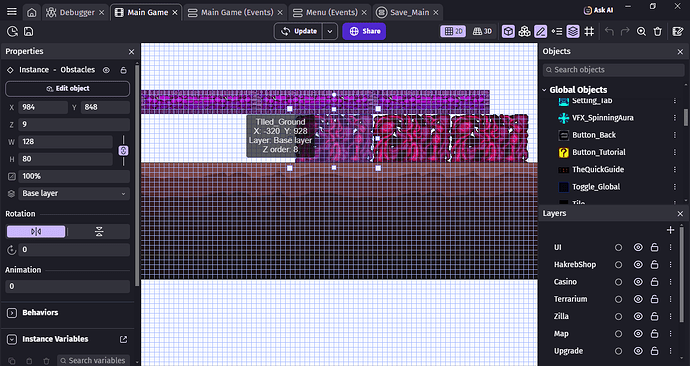The height and width of the screenshot is (366, 690).
Task: Click the X position field
Action: click(x=43, y=107)
